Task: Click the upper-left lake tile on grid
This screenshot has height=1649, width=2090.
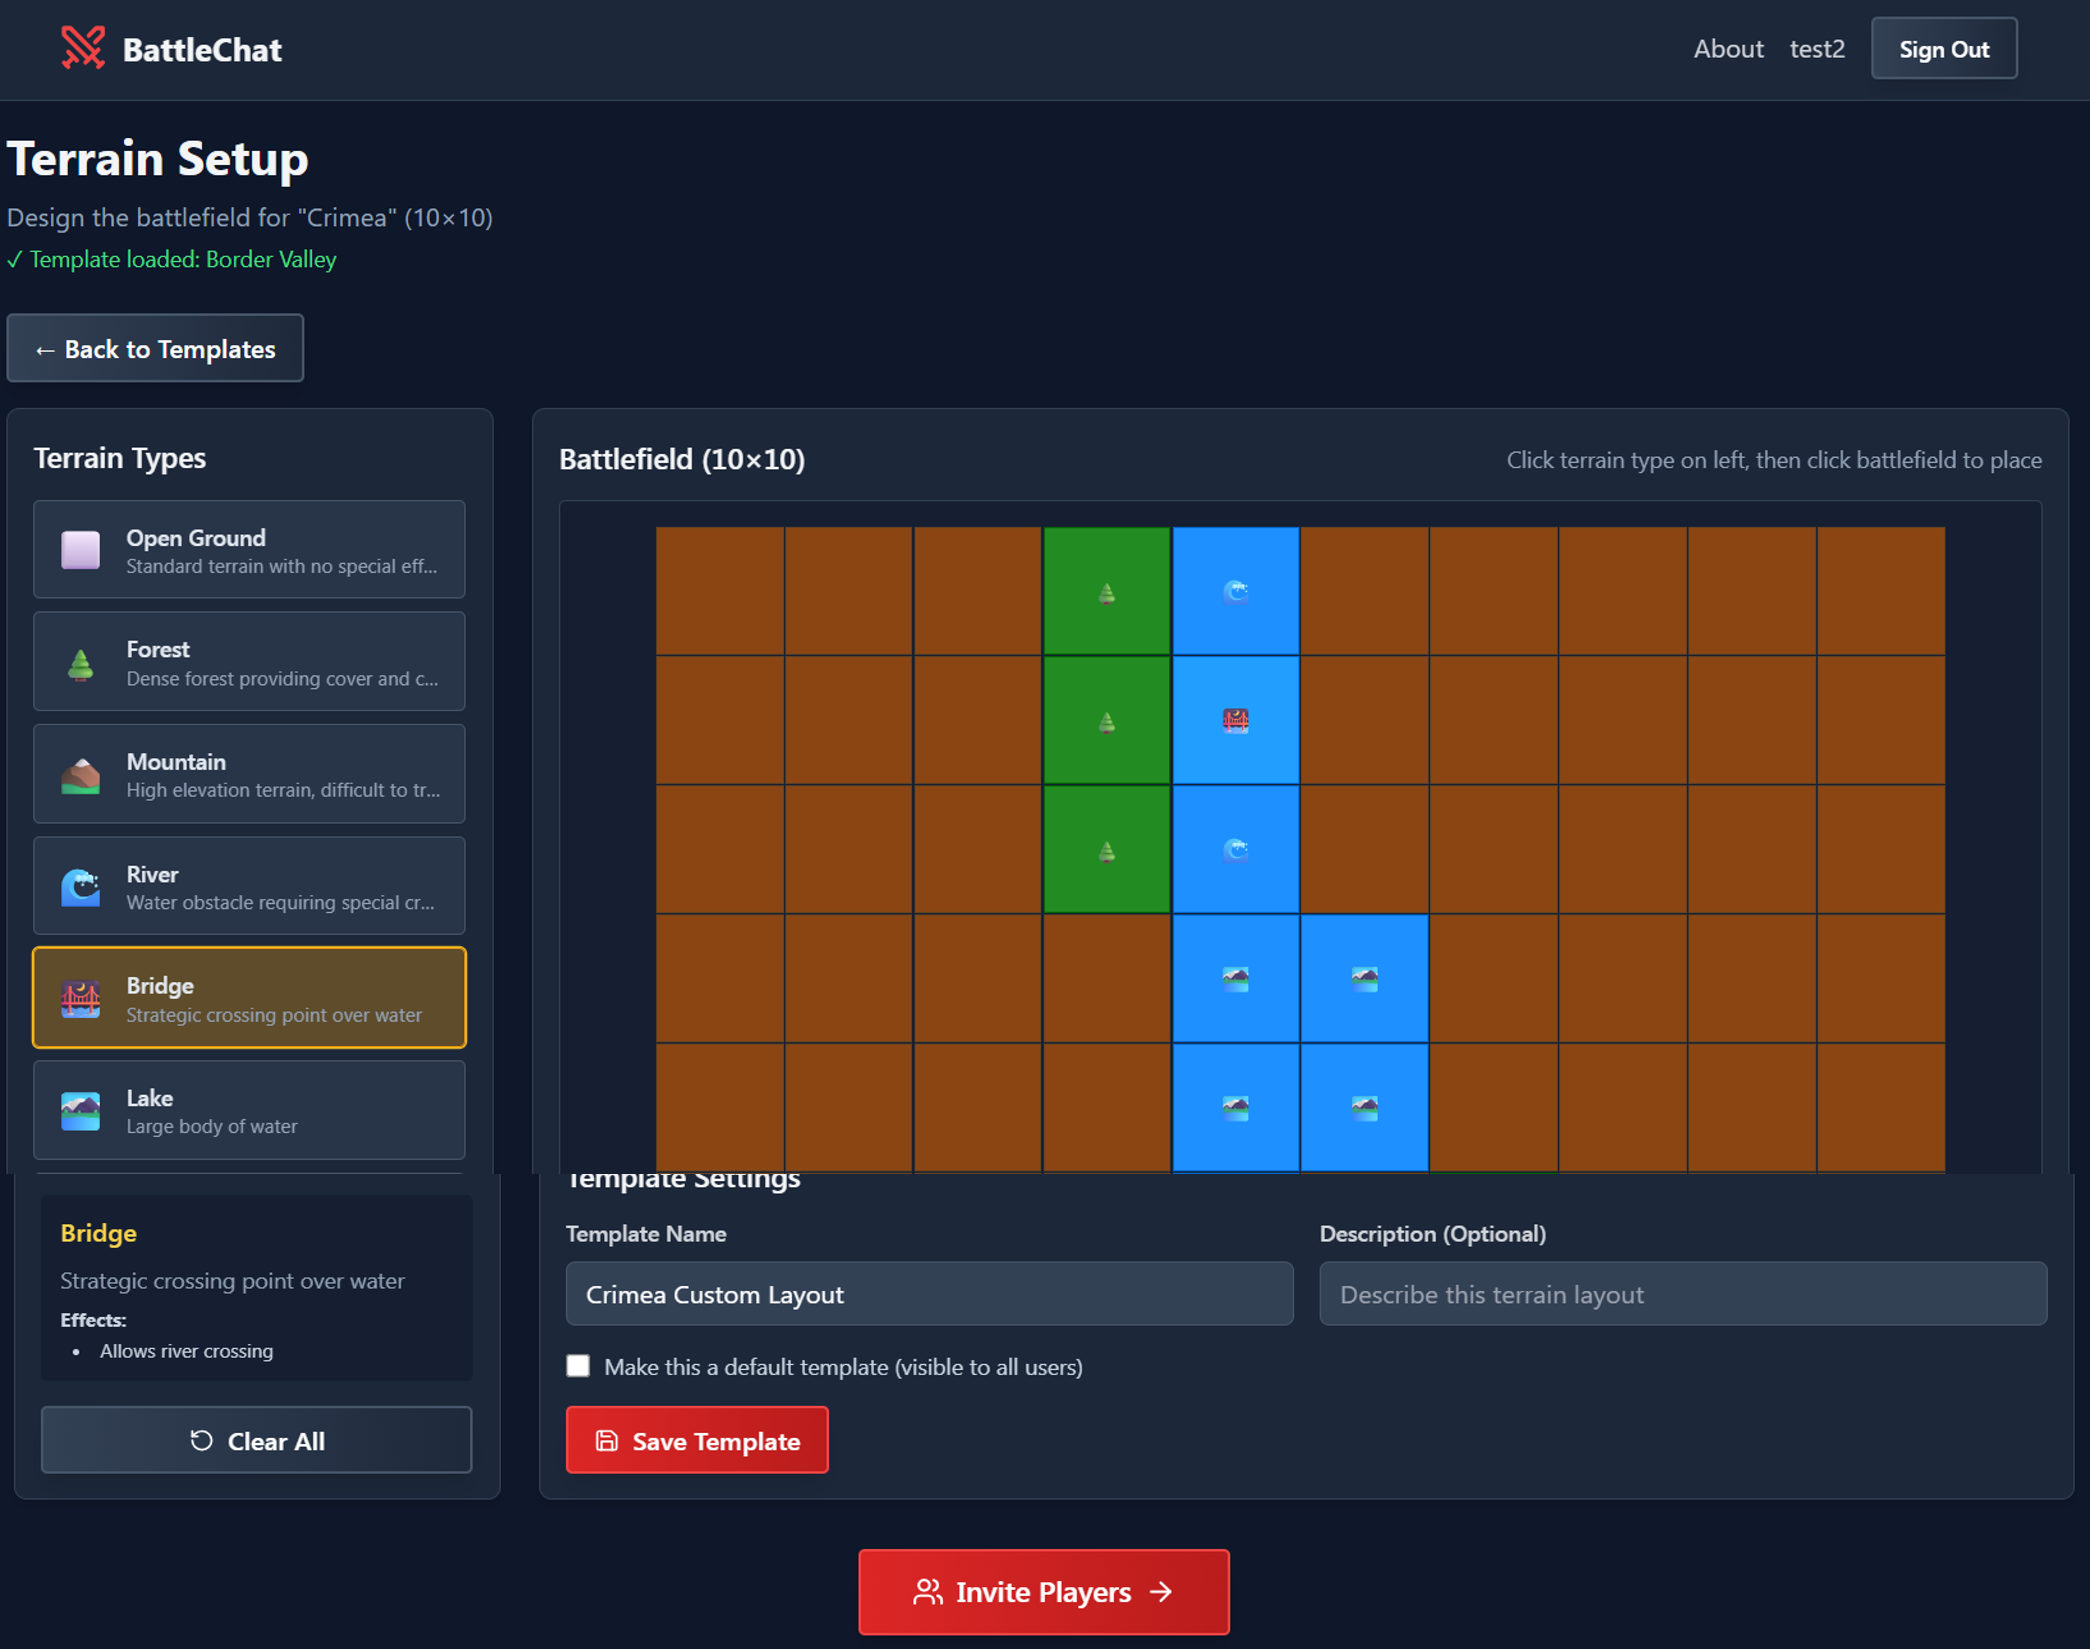Action: 1235,978
